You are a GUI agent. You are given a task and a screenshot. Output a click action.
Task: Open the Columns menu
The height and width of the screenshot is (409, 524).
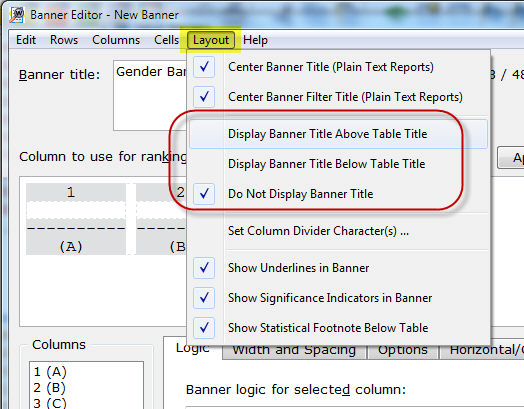coord(116,40)
